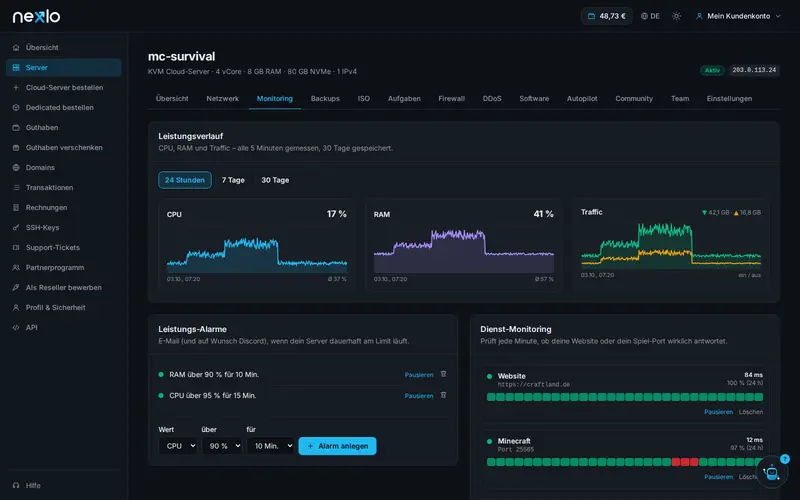Image resolution: width=800 pixels, height=500 pixels.
Task: Open the Übersicht home icon in sidebar
Action: pyautogui.click(x=16, y=47)
